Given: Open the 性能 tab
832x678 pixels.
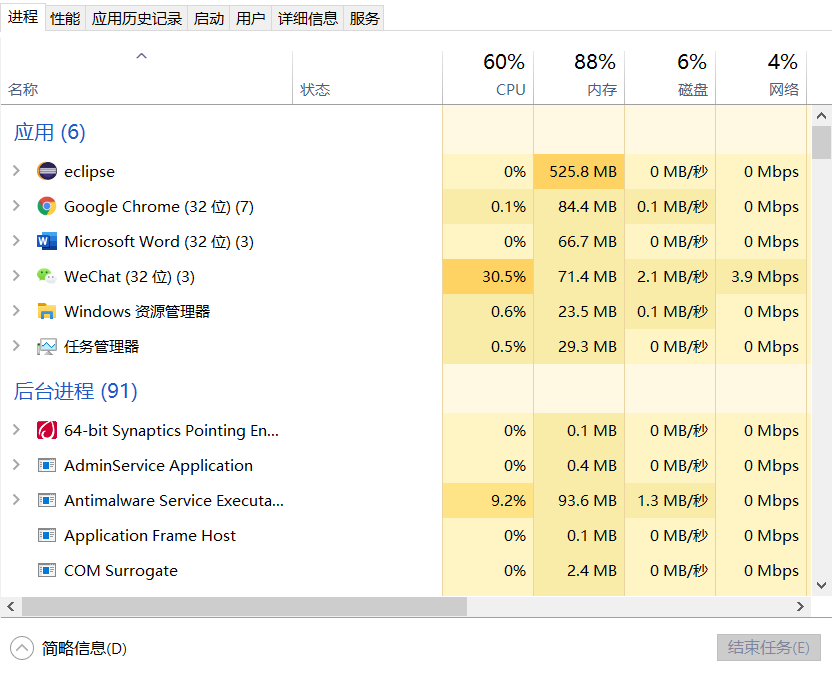Looking at the screenshot, I should pos(65,19).
